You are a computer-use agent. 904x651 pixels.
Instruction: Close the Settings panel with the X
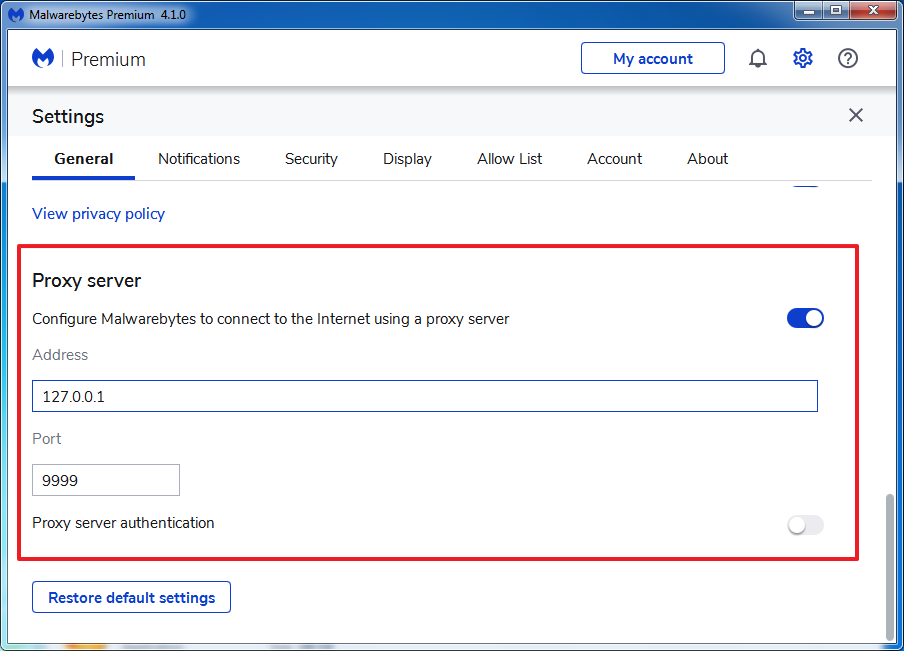[x=856, y=115]
